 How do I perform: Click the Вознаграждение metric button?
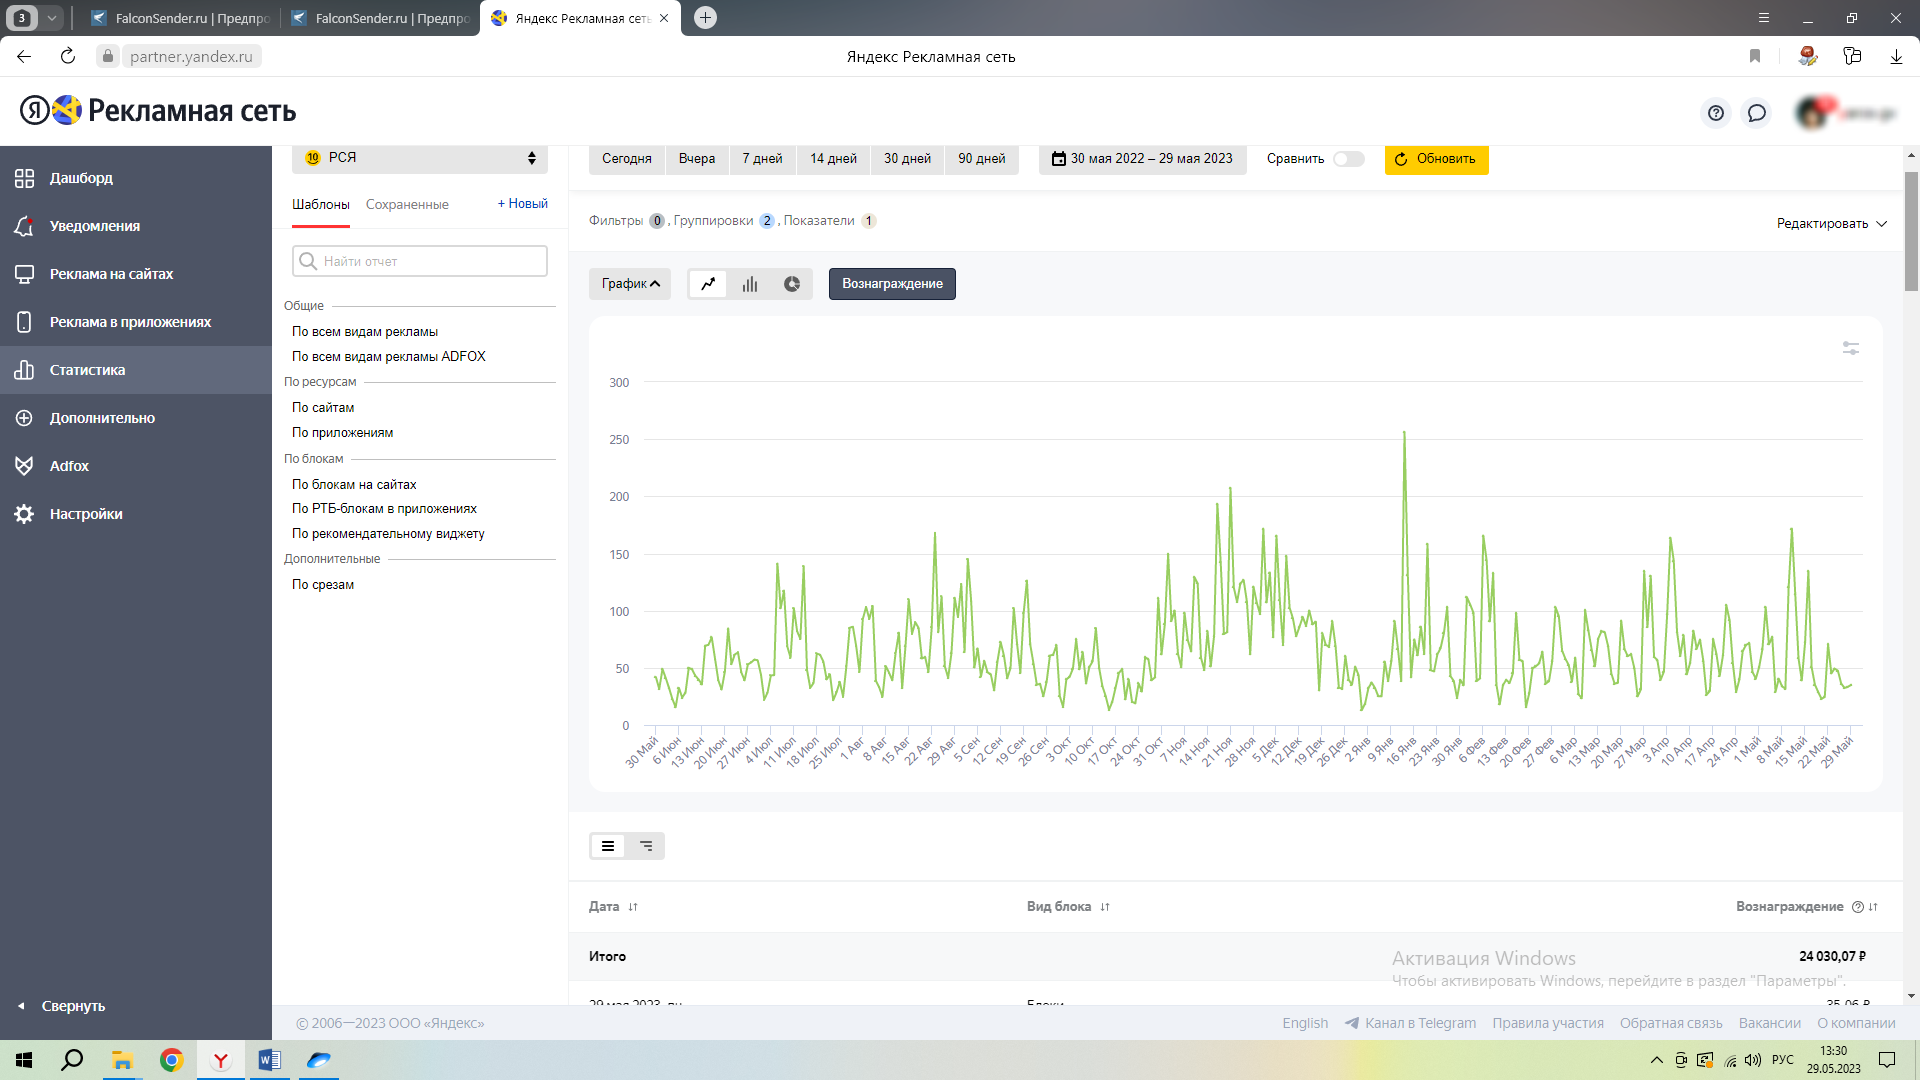coord(892,284)
